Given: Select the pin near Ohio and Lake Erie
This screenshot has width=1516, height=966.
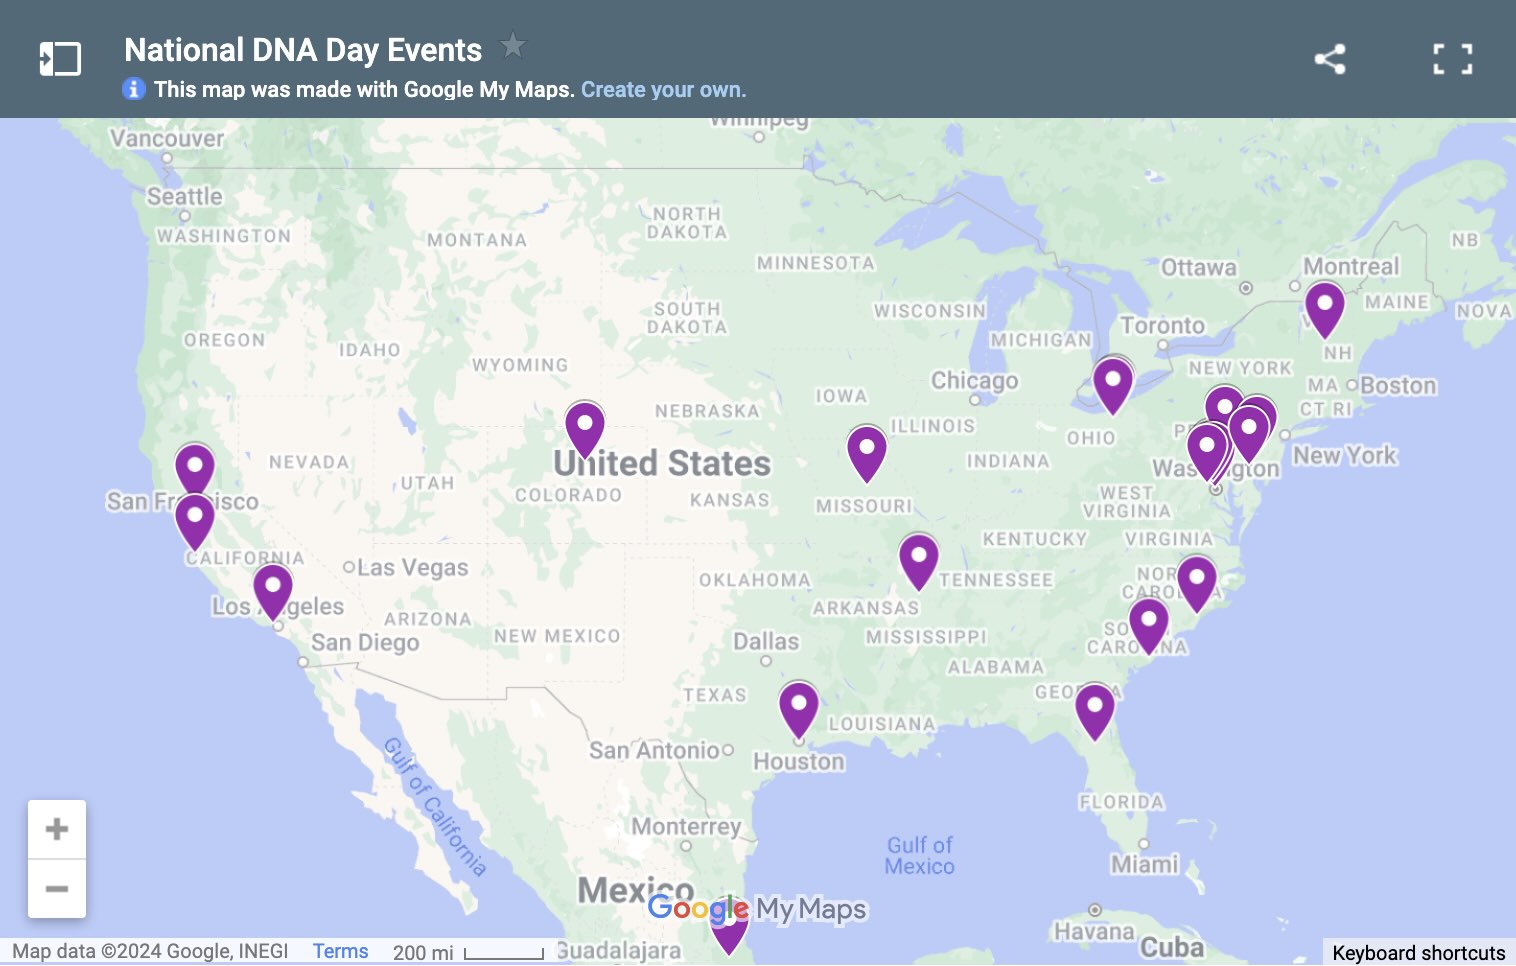Looking at the screenshot, I should tap(1113, 386).
